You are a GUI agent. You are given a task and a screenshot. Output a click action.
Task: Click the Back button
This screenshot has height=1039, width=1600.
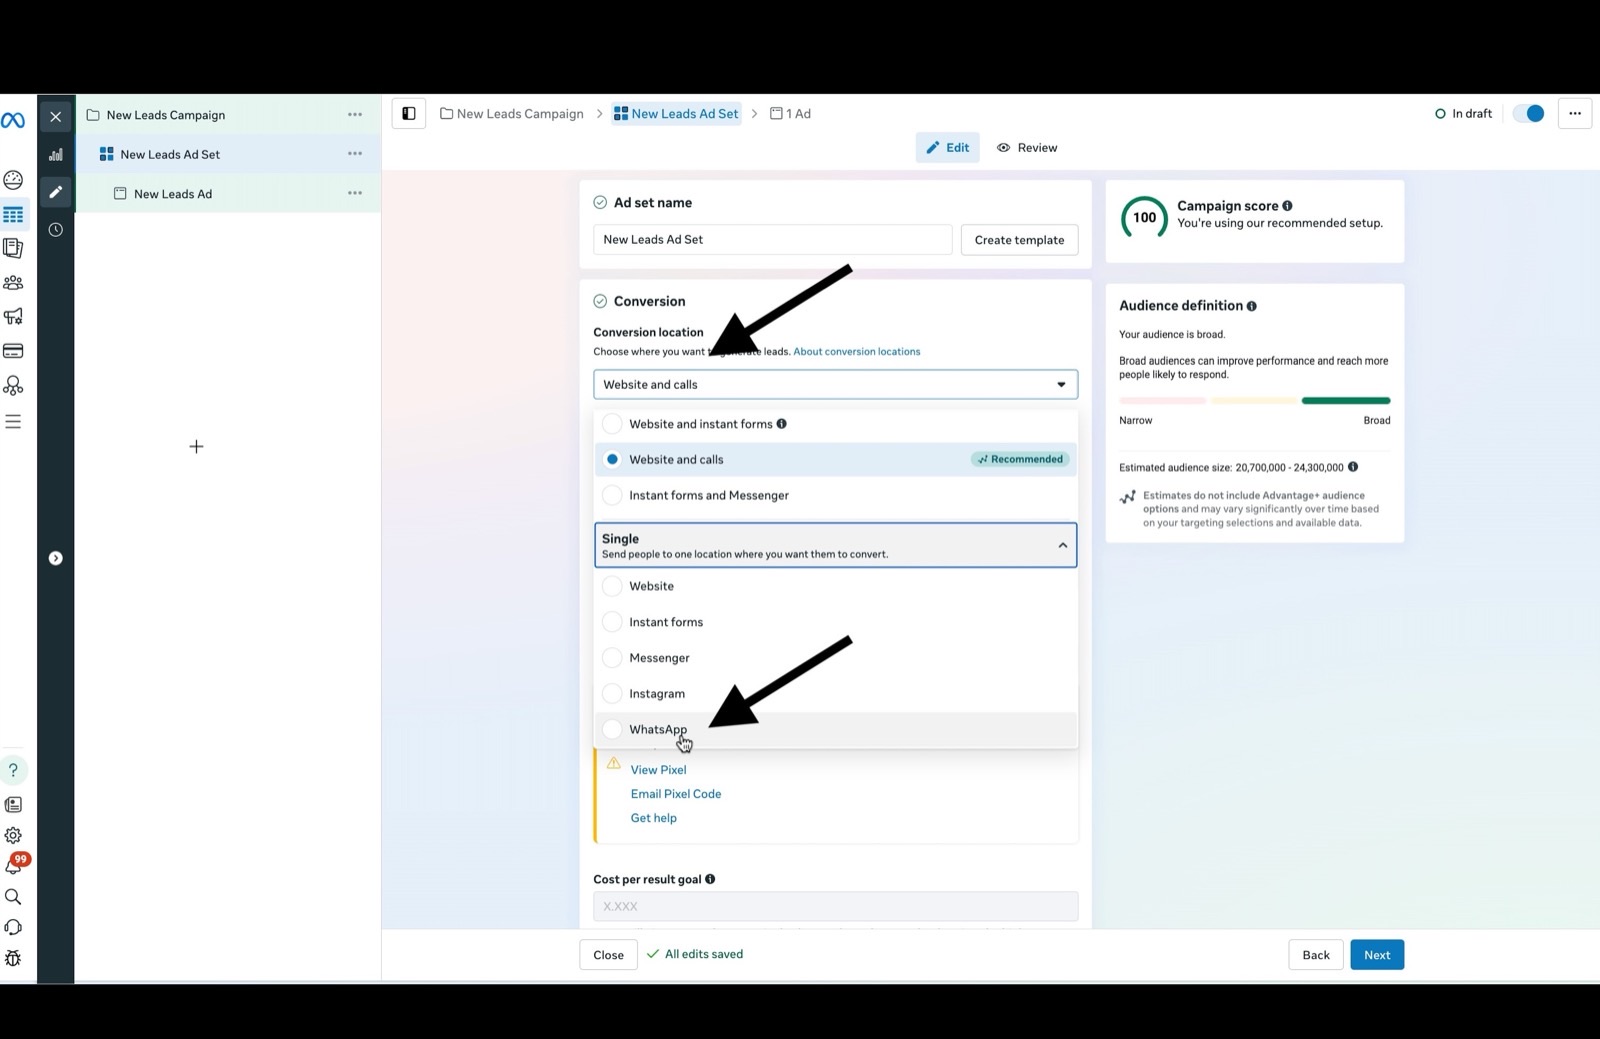click(x=1316, y=955)
